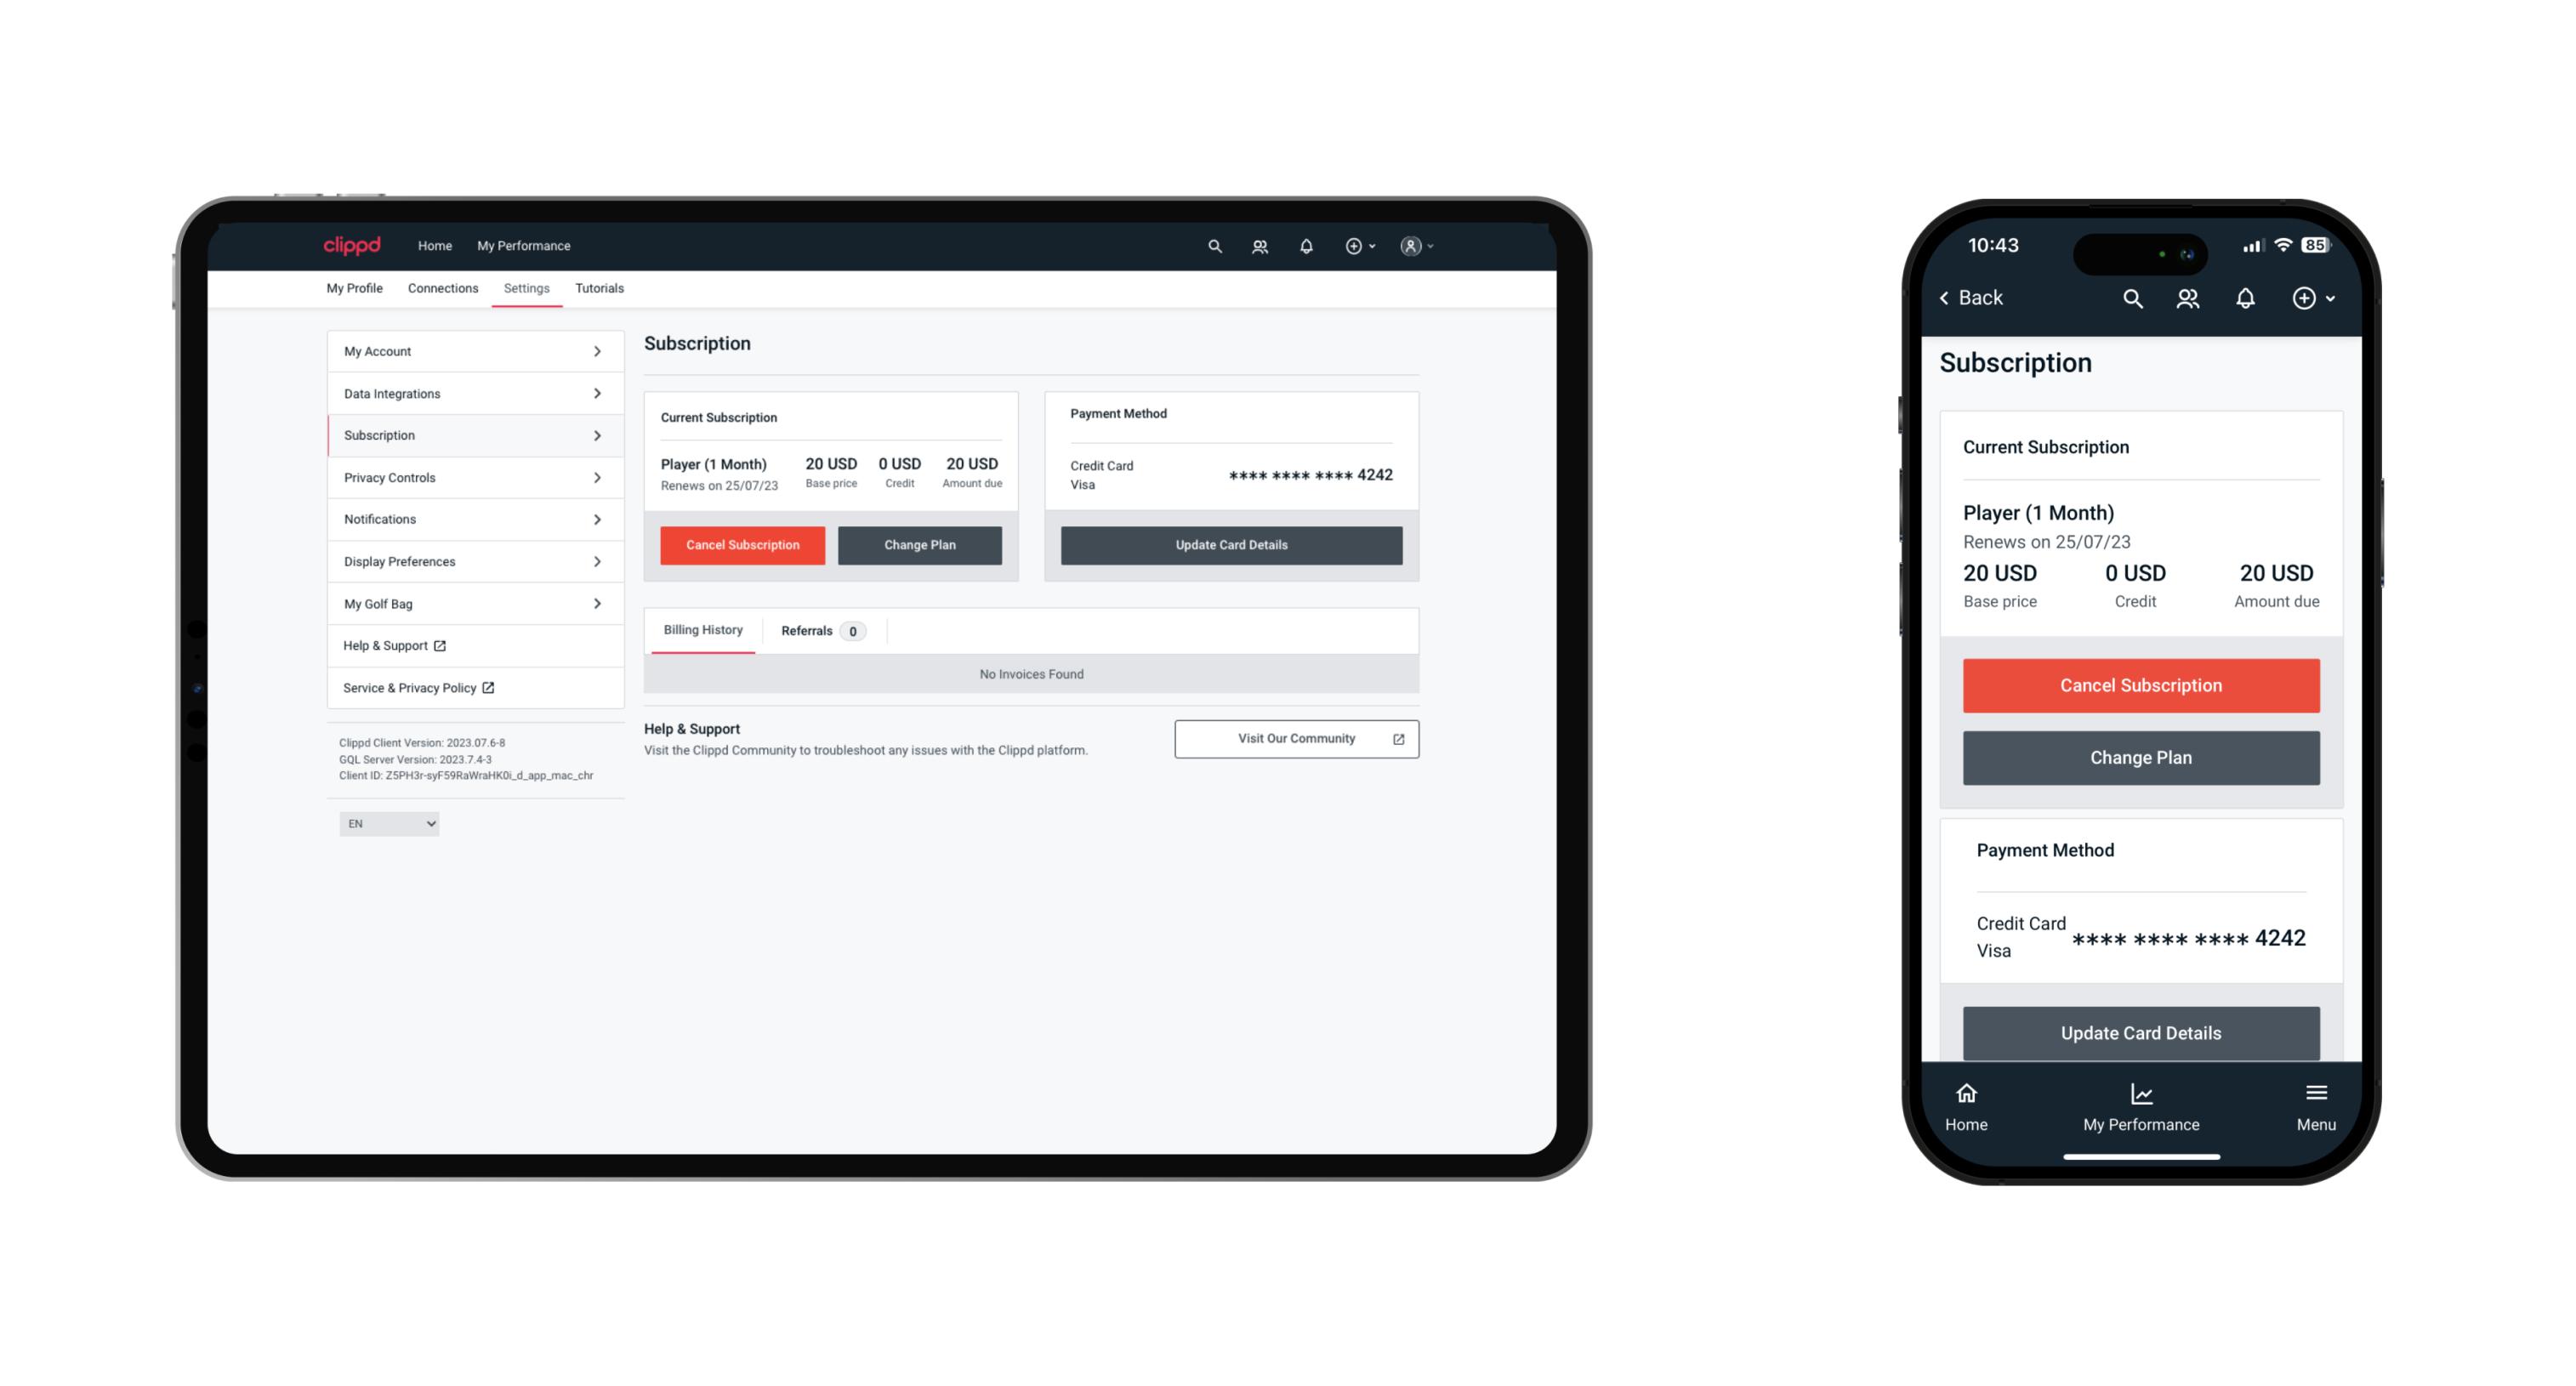Click the notifications bell icon
The image size is (2576, 1386).
click(x=1306, y=244)
